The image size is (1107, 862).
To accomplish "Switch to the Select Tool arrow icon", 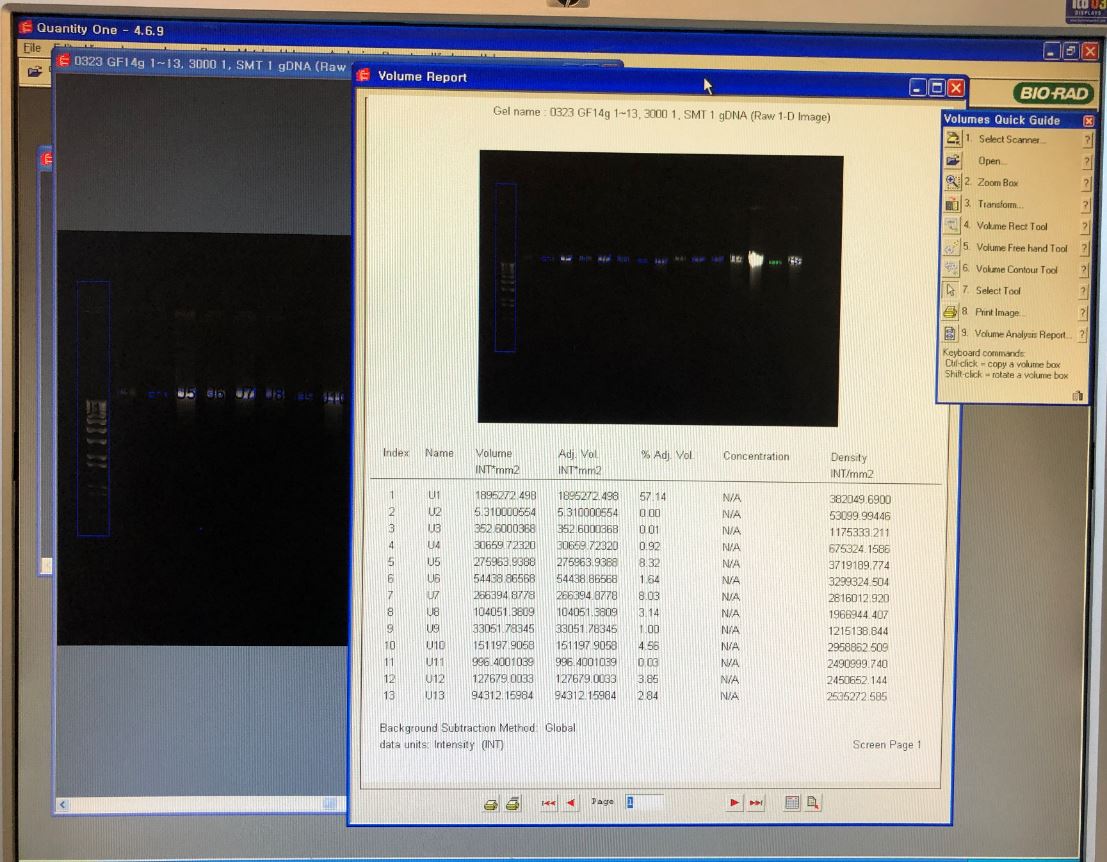I will [952, 291].
